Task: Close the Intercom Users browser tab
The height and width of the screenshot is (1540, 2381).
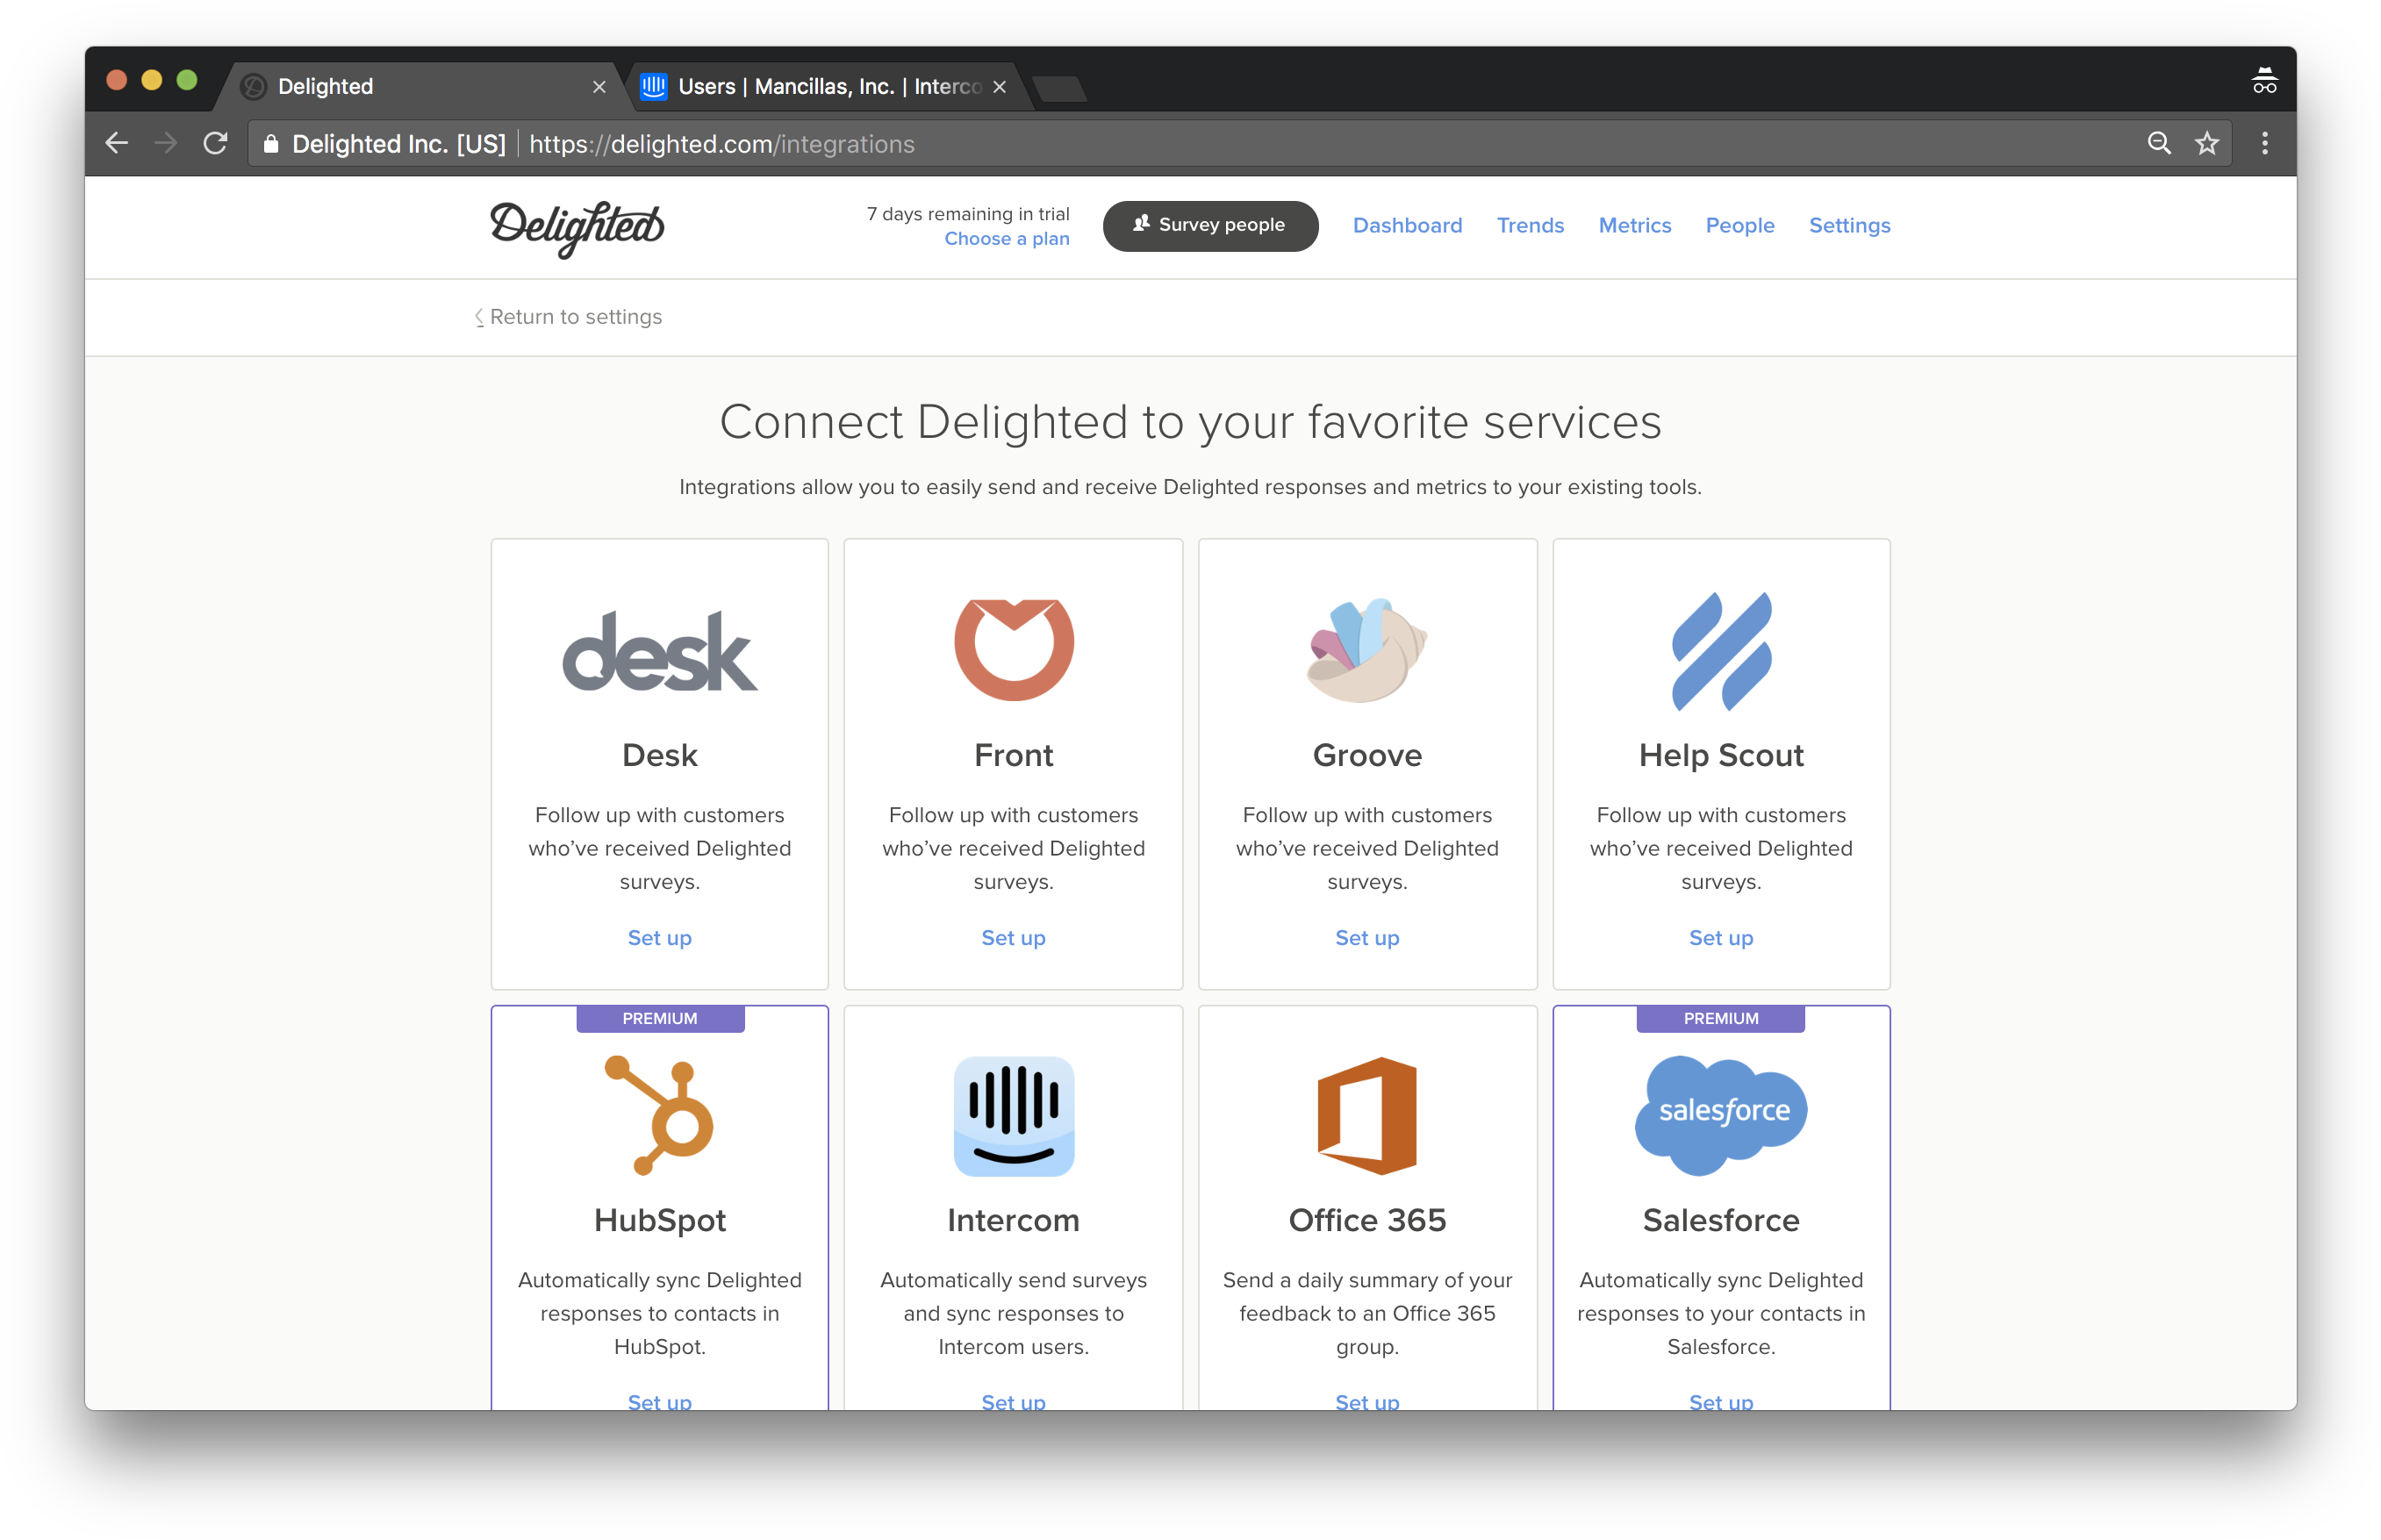Action: 998,87
